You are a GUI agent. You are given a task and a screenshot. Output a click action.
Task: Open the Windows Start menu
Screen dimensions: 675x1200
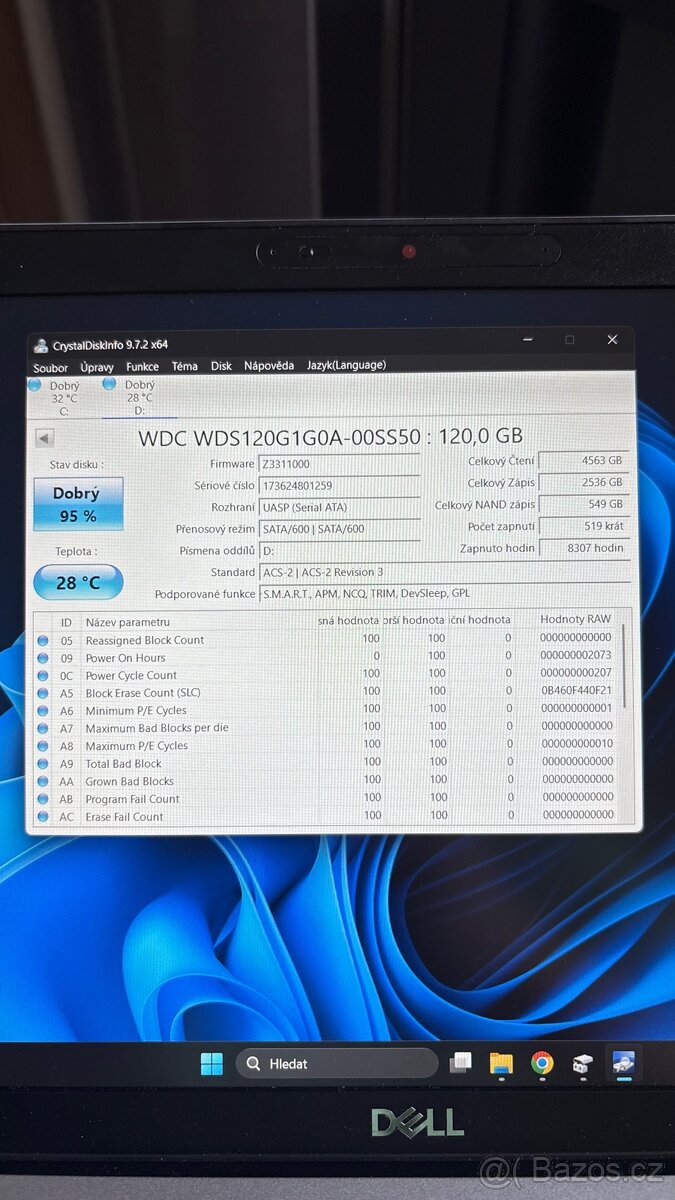click(212, 1064)
